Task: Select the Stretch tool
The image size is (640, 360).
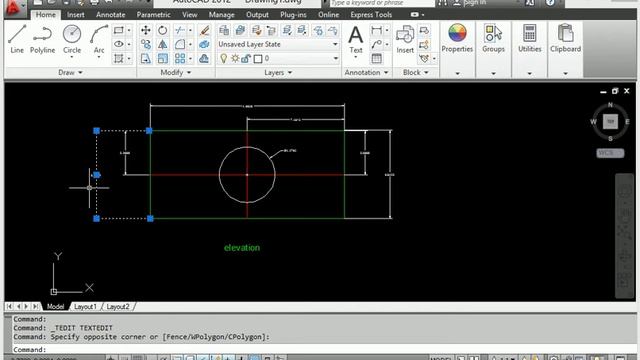Action: pyautogui.click(x=146, y=58)
